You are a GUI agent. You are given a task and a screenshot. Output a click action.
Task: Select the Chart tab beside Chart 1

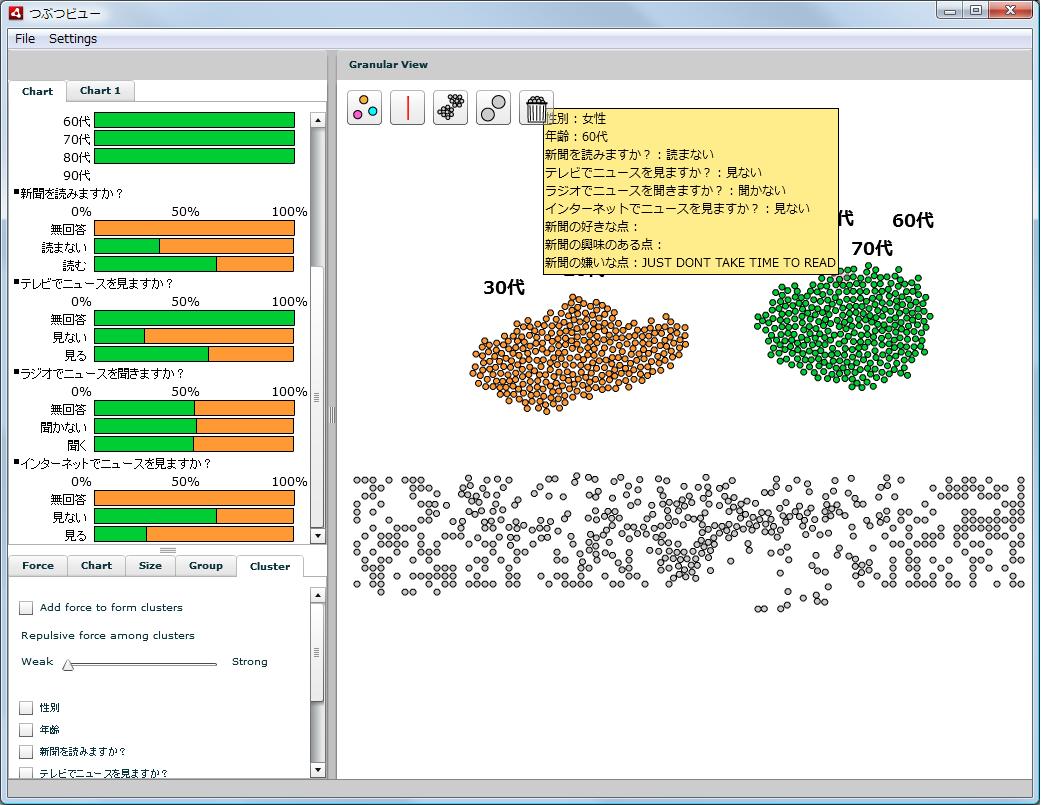point(37,91)
